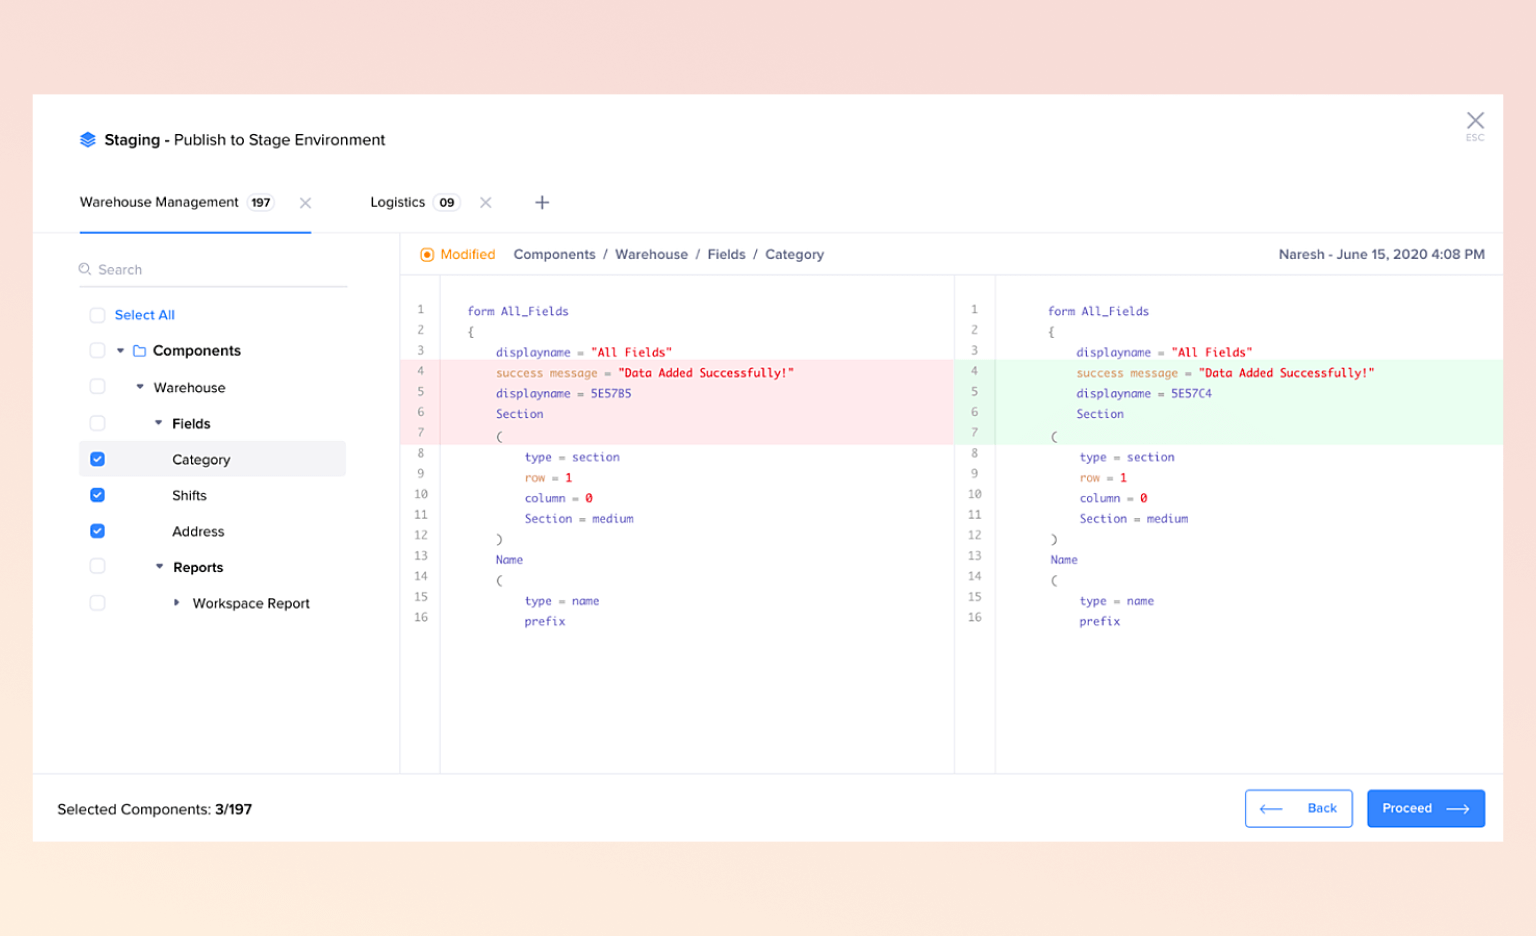
Task: Click "type = name" in right pane
Action: [1116, 601]
